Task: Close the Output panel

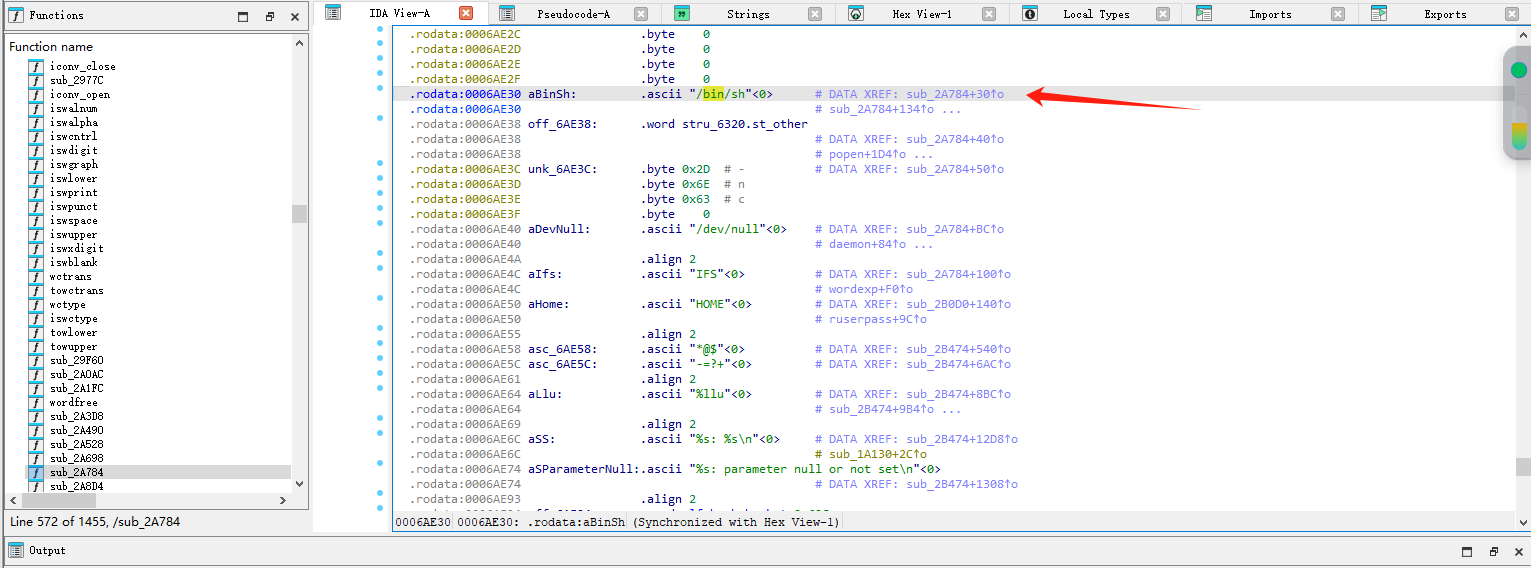Action: click(1518, 551)
